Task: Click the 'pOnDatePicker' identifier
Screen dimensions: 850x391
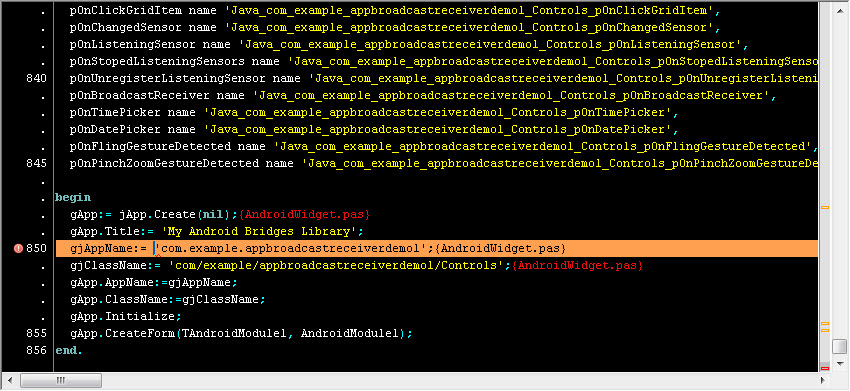Action: point(115,130)
